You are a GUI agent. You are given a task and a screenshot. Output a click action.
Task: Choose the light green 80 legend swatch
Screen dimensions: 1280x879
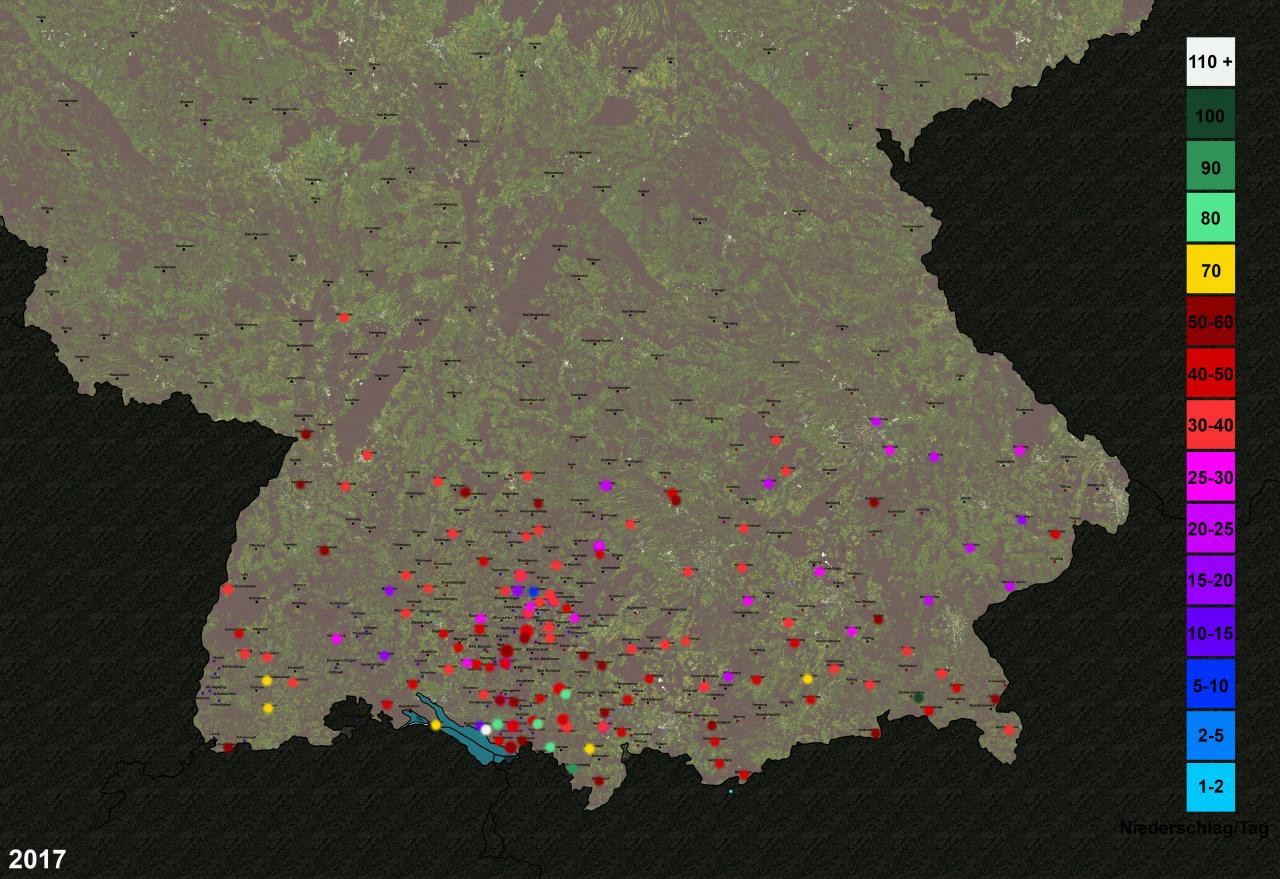(1210, 218)
